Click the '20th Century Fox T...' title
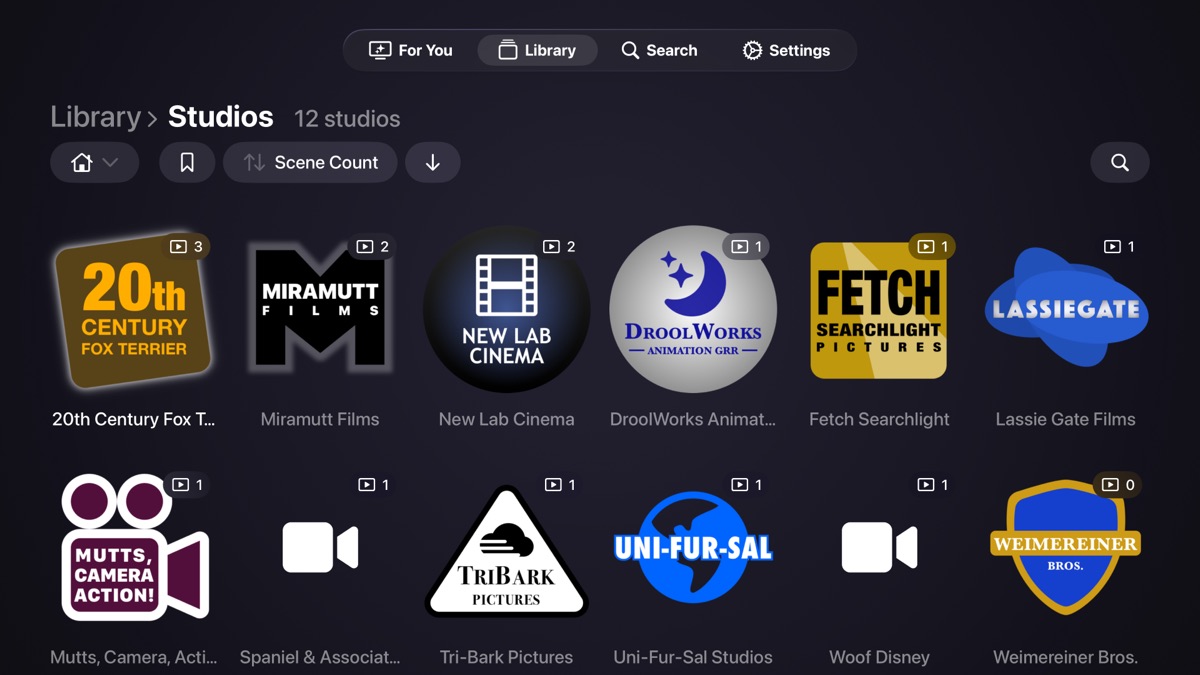This screenshot has height=675, width=1200. click(x=134, y=419)
